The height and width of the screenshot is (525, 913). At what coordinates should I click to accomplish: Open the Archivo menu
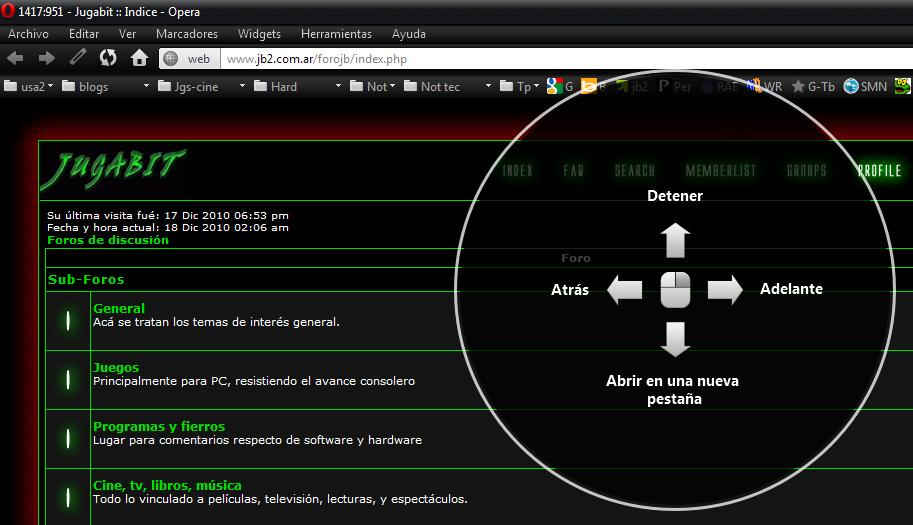tap(28, 34)
